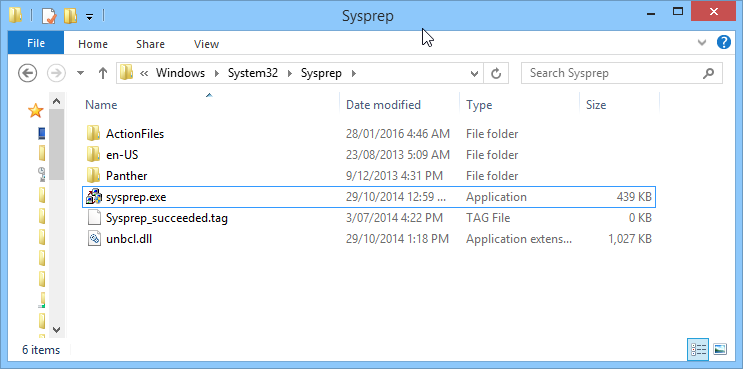Click the 439 KB size cell
Screen dimensions: 743x369
click(x=633, y=197)
